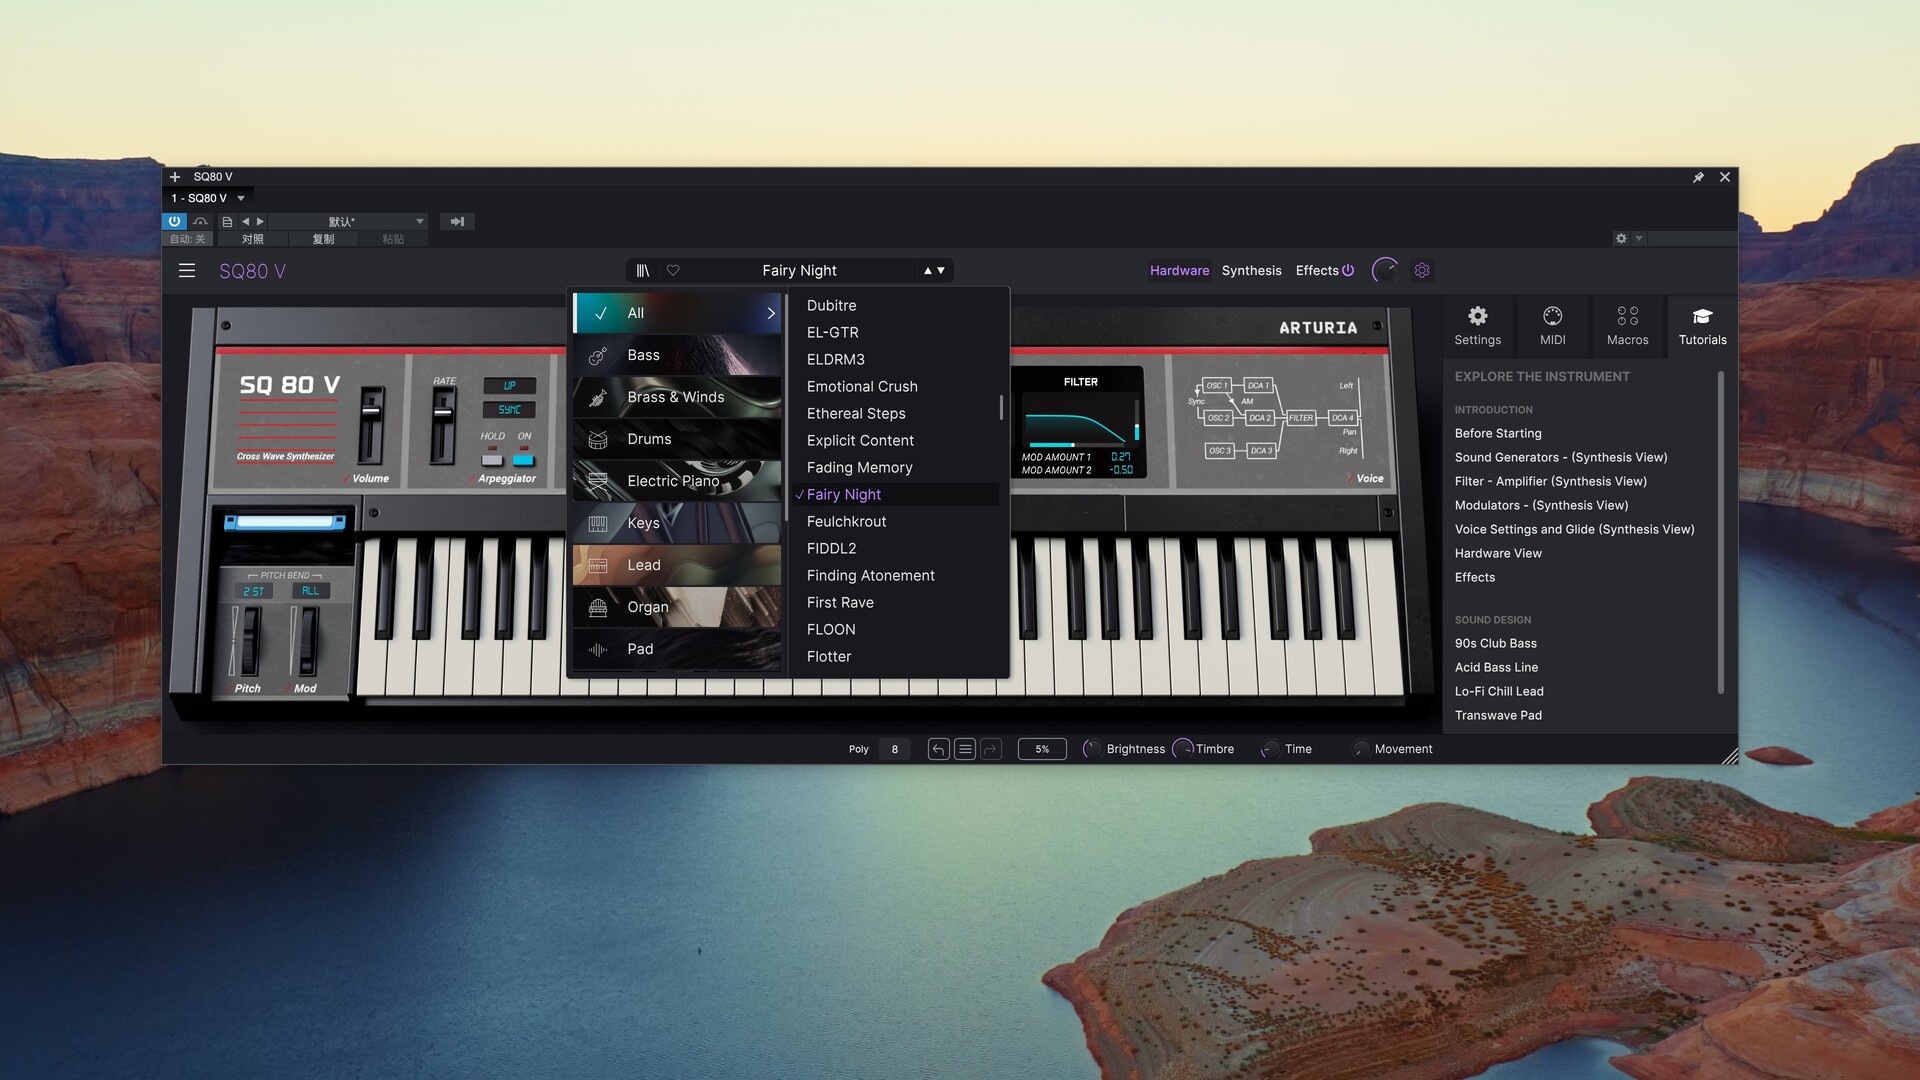Select the Drums category
This screenshot has height=1080, width=1920.
click(x=677, y=439)
